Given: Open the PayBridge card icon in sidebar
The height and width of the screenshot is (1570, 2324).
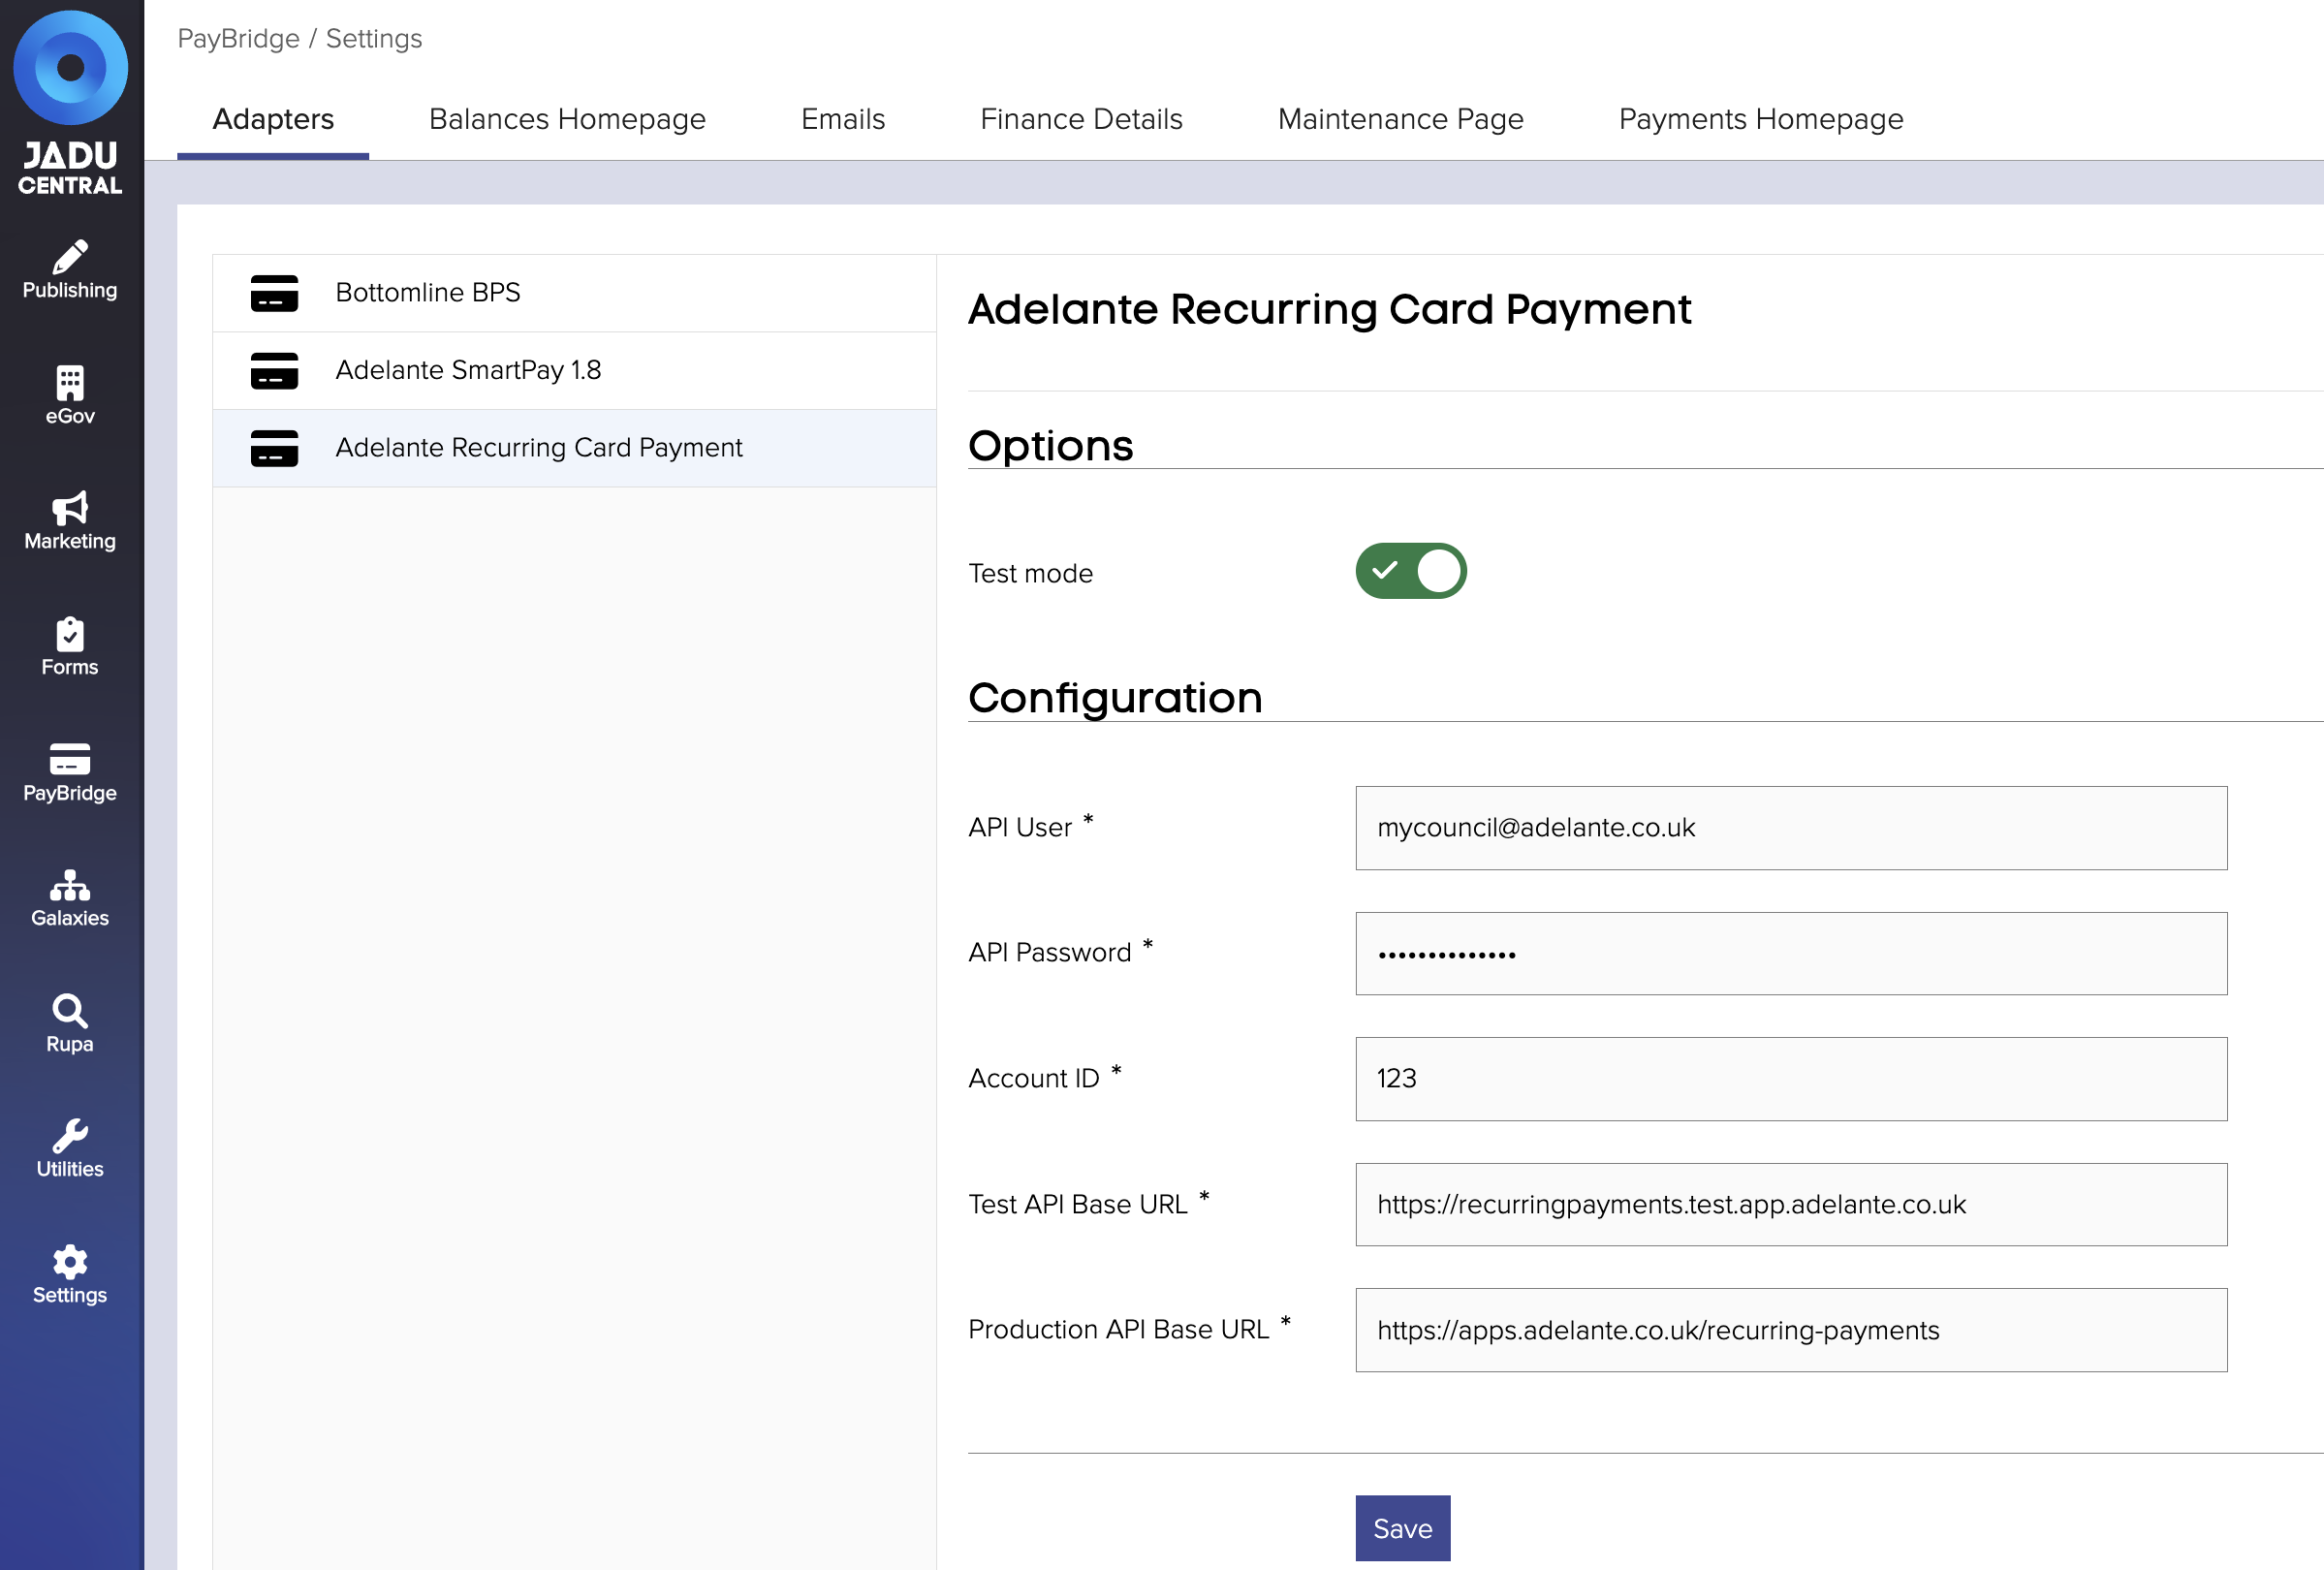Looking at the screenshot, I should (x=70, y=759).
